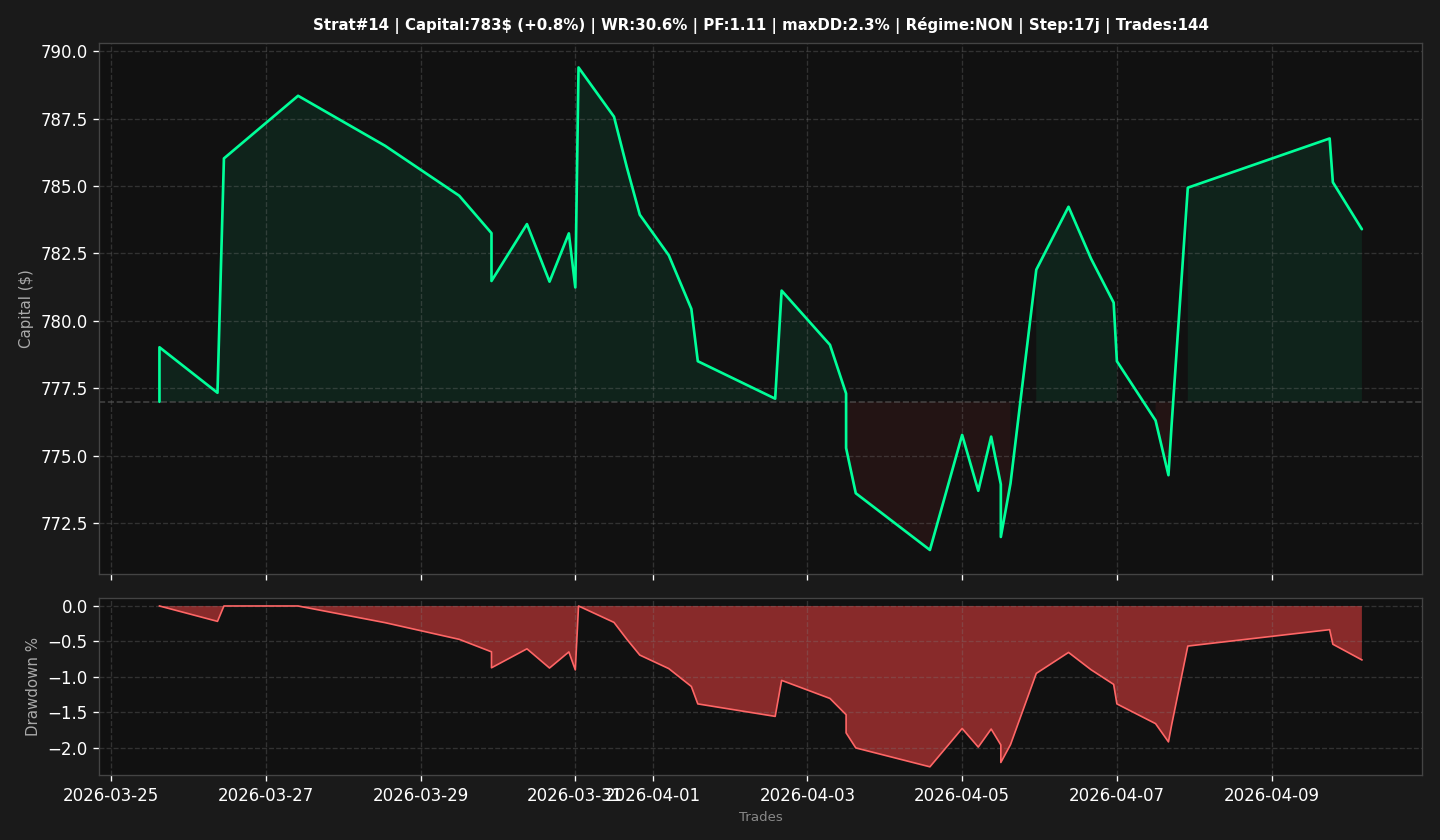1440x840 pixels.
Task: Click the -2.0 drawdown tick label
Action: click(x=70, y=749)
